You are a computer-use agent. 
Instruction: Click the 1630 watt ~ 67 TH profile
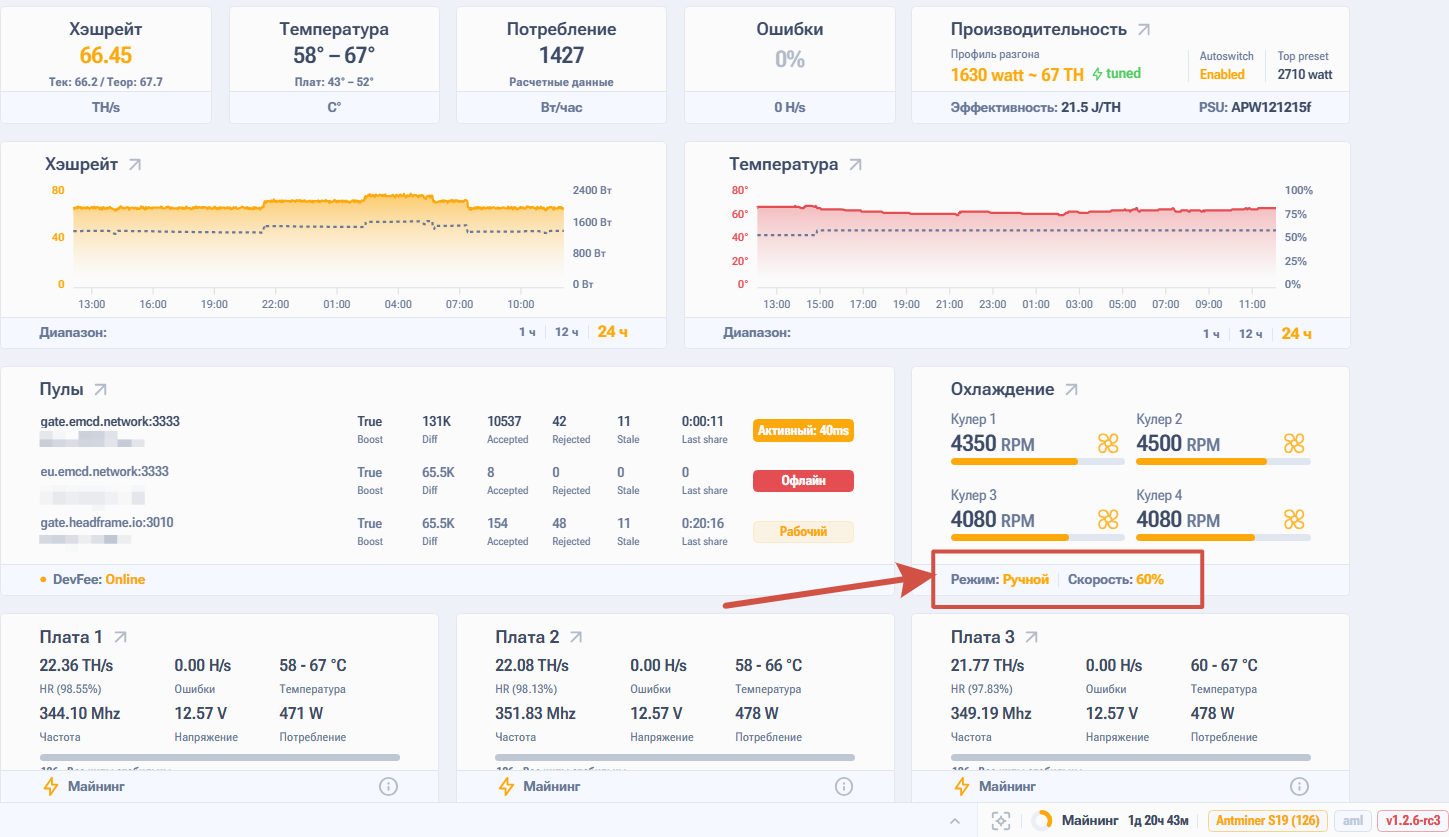[x=1017, y=74]
